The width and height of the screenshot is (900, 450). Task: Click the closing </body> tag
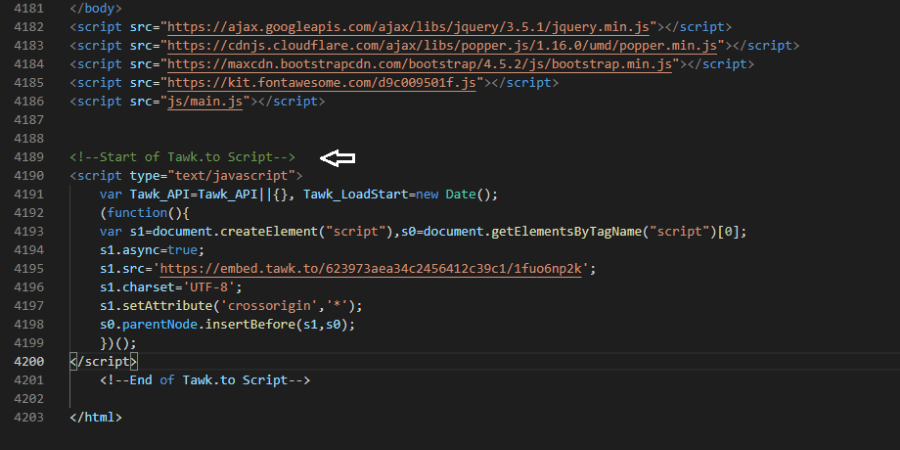click(96, 9)
